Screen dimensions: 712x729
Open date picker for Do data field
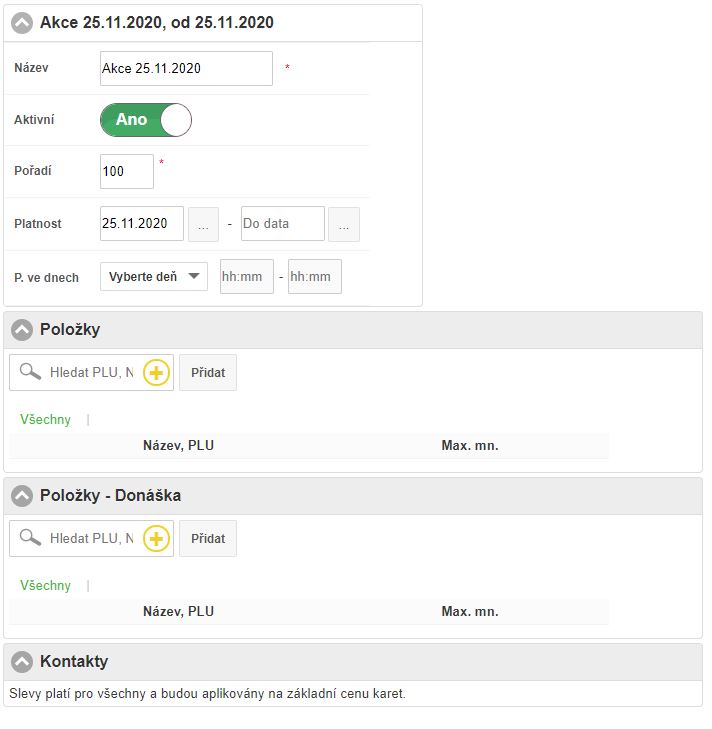click(x=344, y=224)
